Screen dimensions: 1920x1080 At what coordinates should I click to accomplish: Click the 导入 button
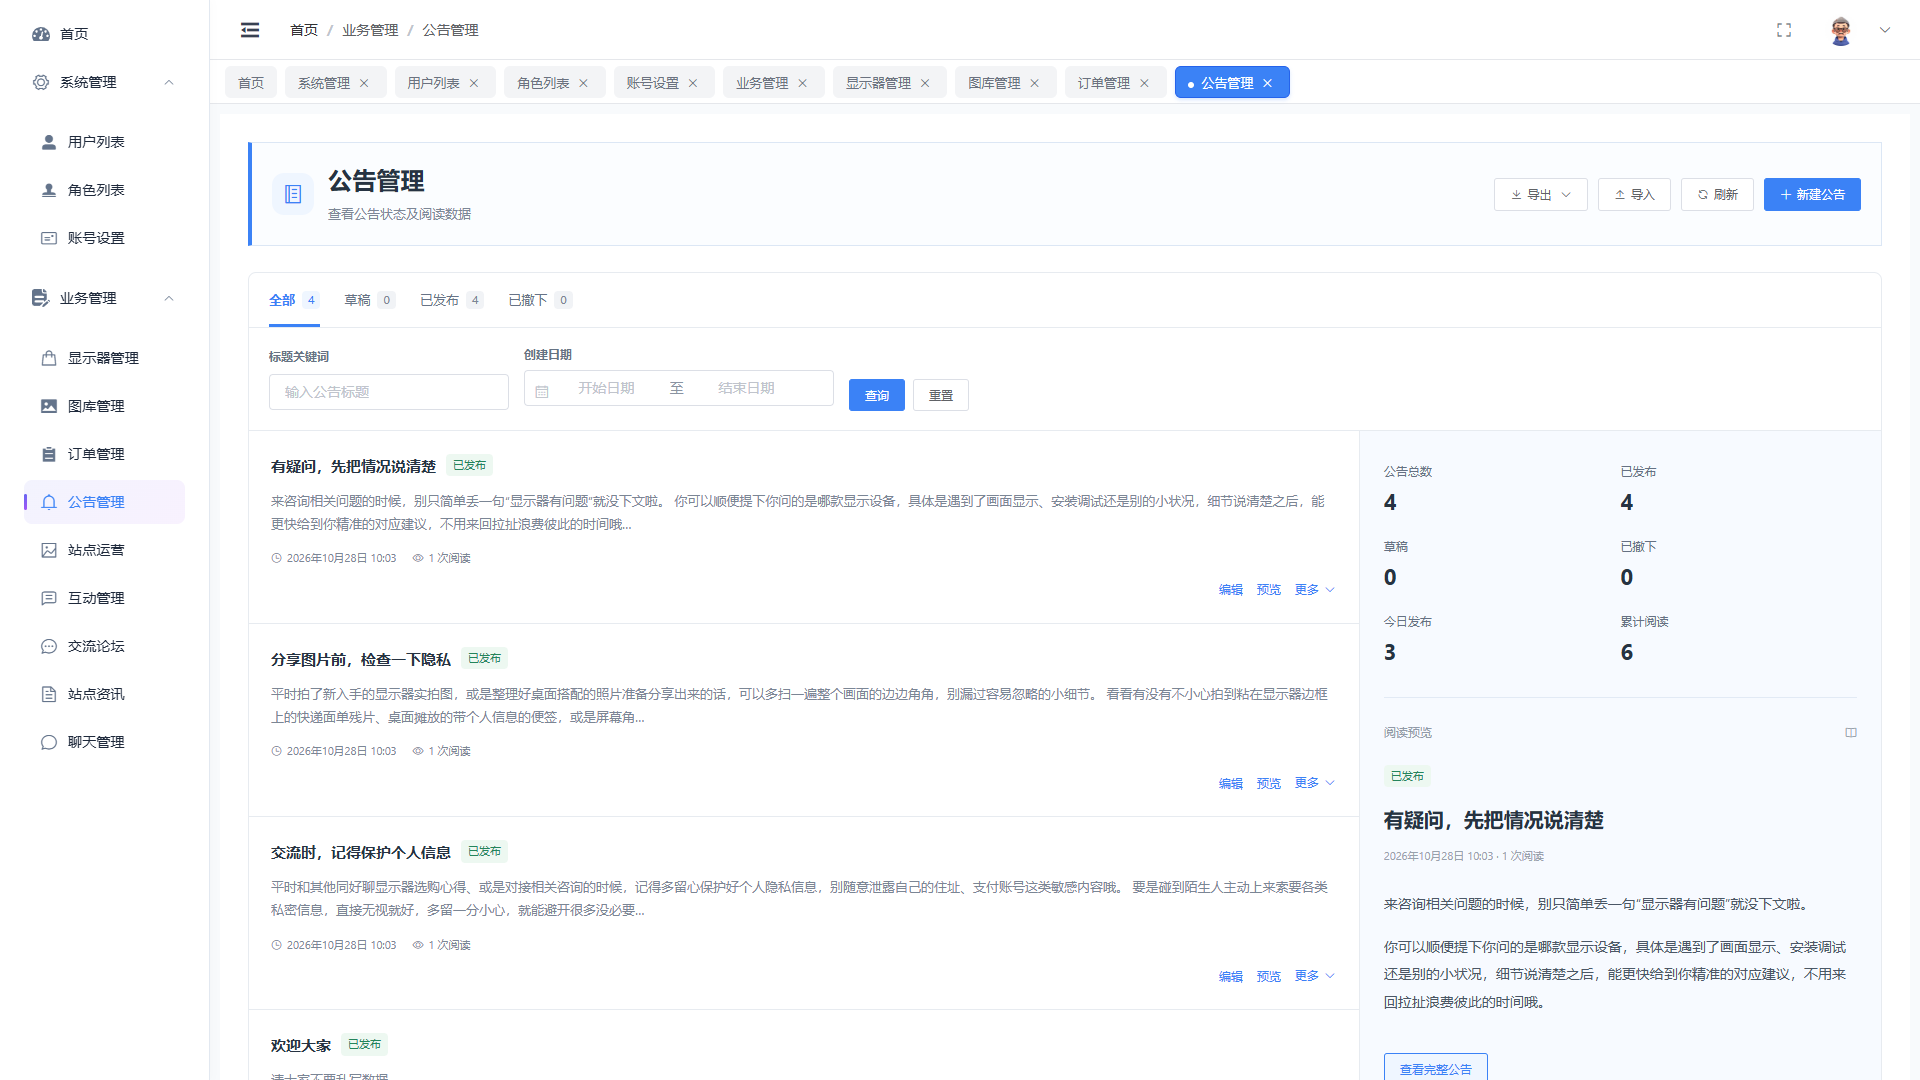(x=1634, y=195)
